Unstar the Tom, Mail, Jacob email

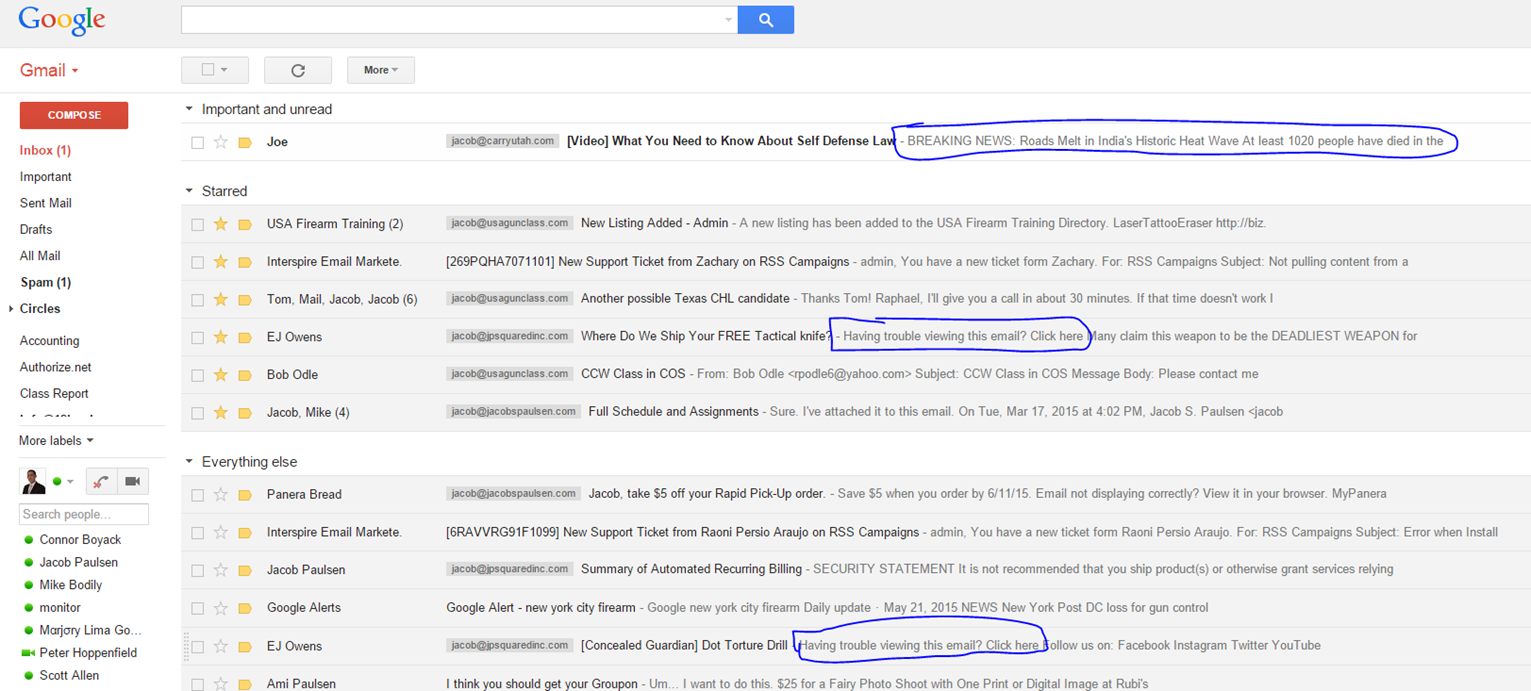pyautogui.click(x=221, y=299)
